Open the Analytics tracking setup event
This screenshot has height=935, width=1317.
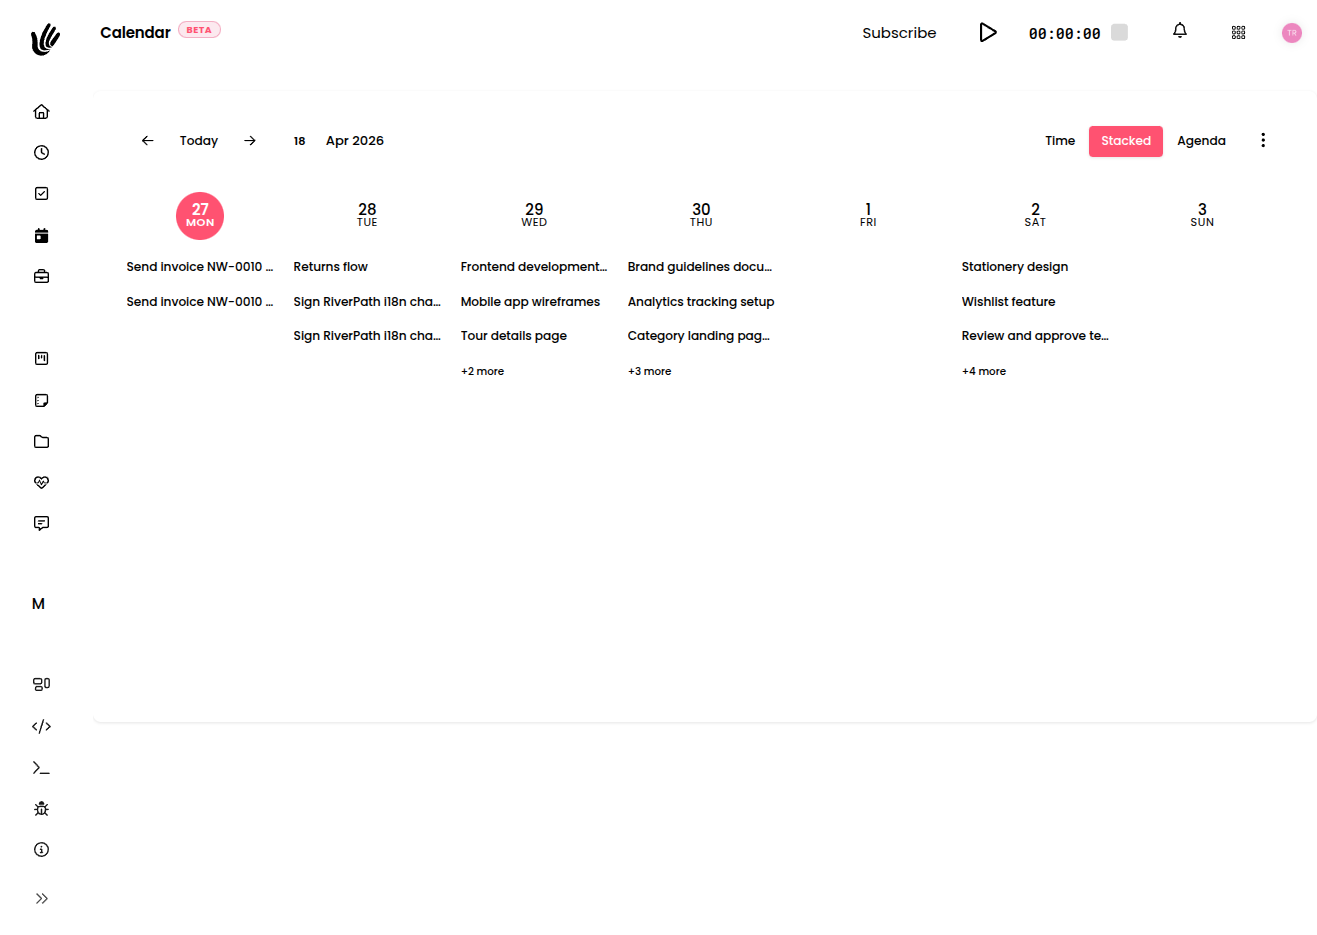tap(701, 302)
